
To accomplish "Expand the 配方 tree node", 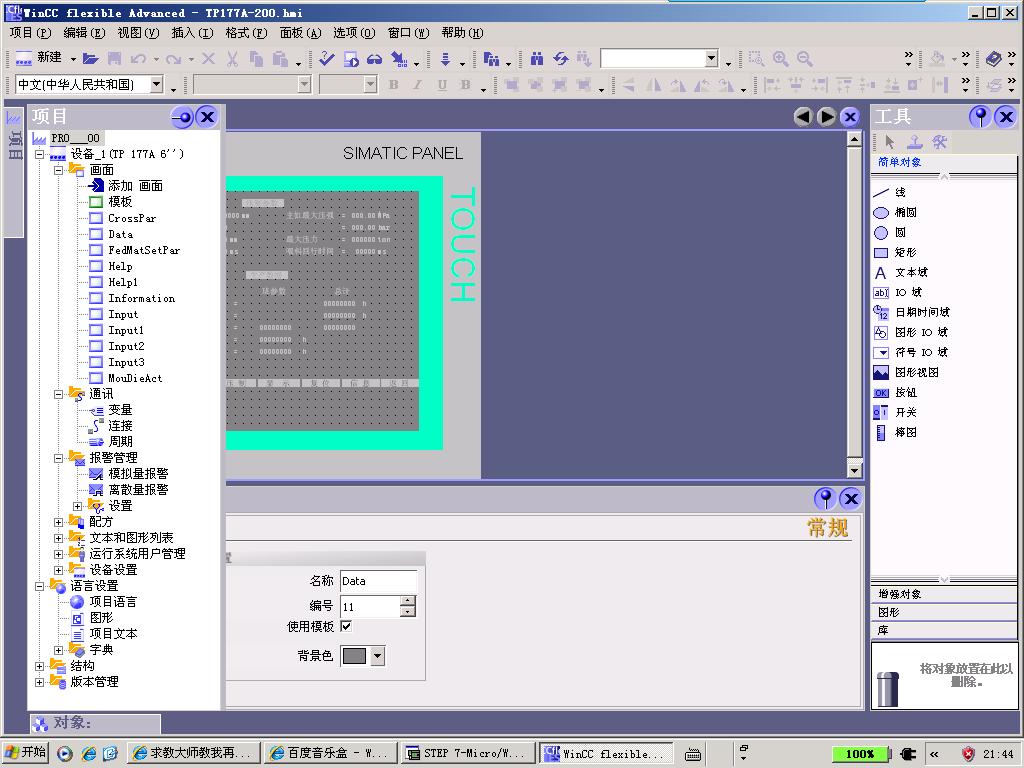I will (59, 522).
